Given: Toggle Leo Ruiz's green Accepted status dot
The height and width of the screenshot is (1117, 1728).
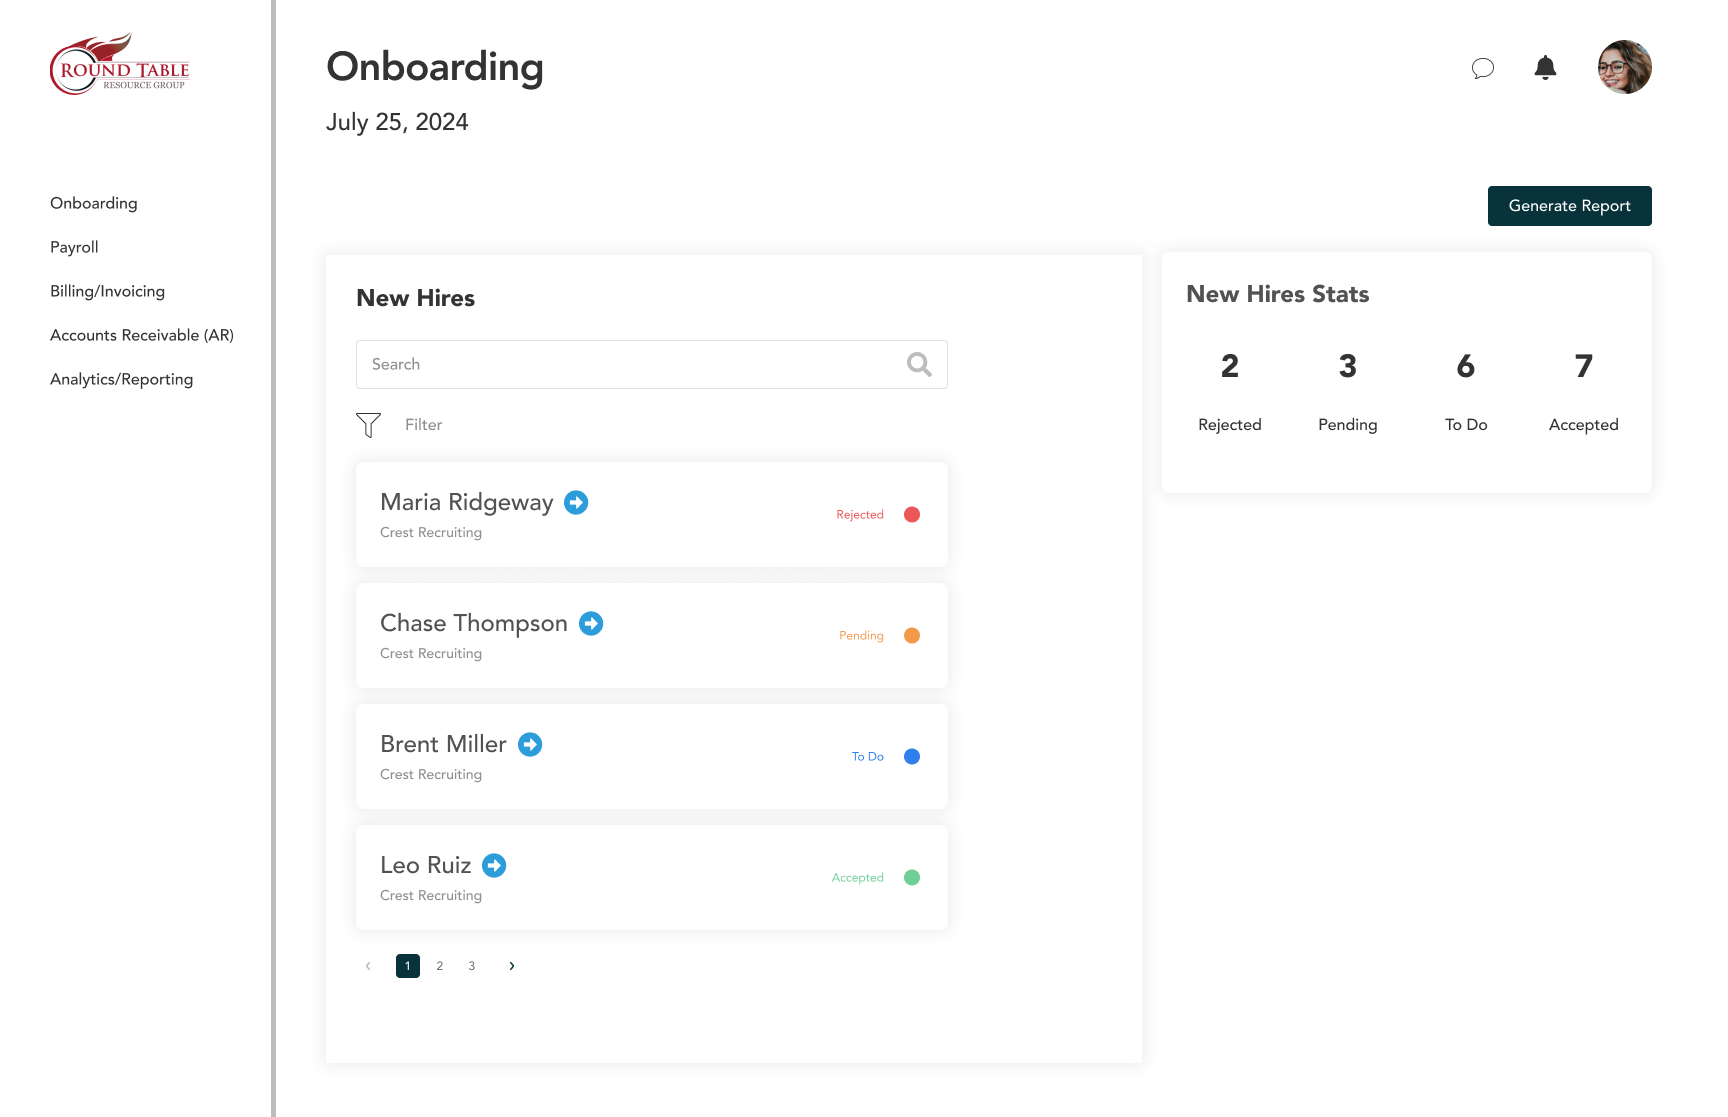Looking at the screenshot, I should [x=911, y=877].
